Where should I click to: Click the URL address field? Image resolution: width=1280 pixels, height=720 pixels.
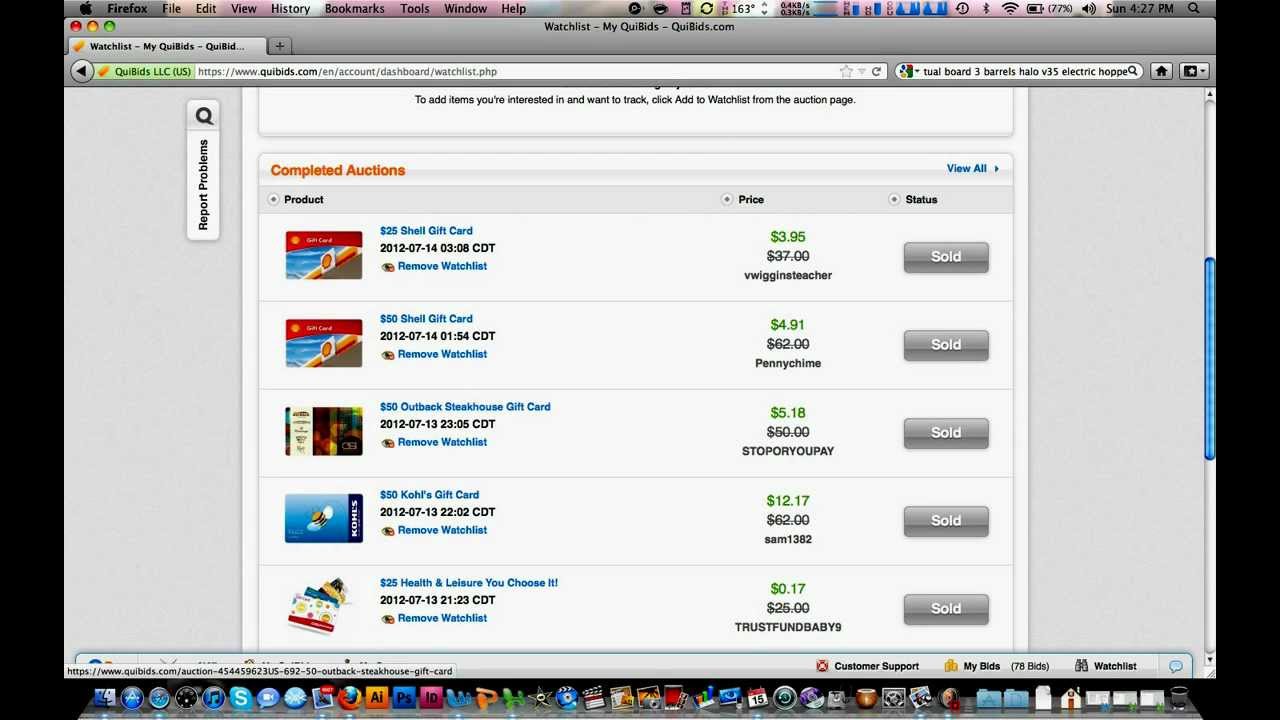click(515, 71)
